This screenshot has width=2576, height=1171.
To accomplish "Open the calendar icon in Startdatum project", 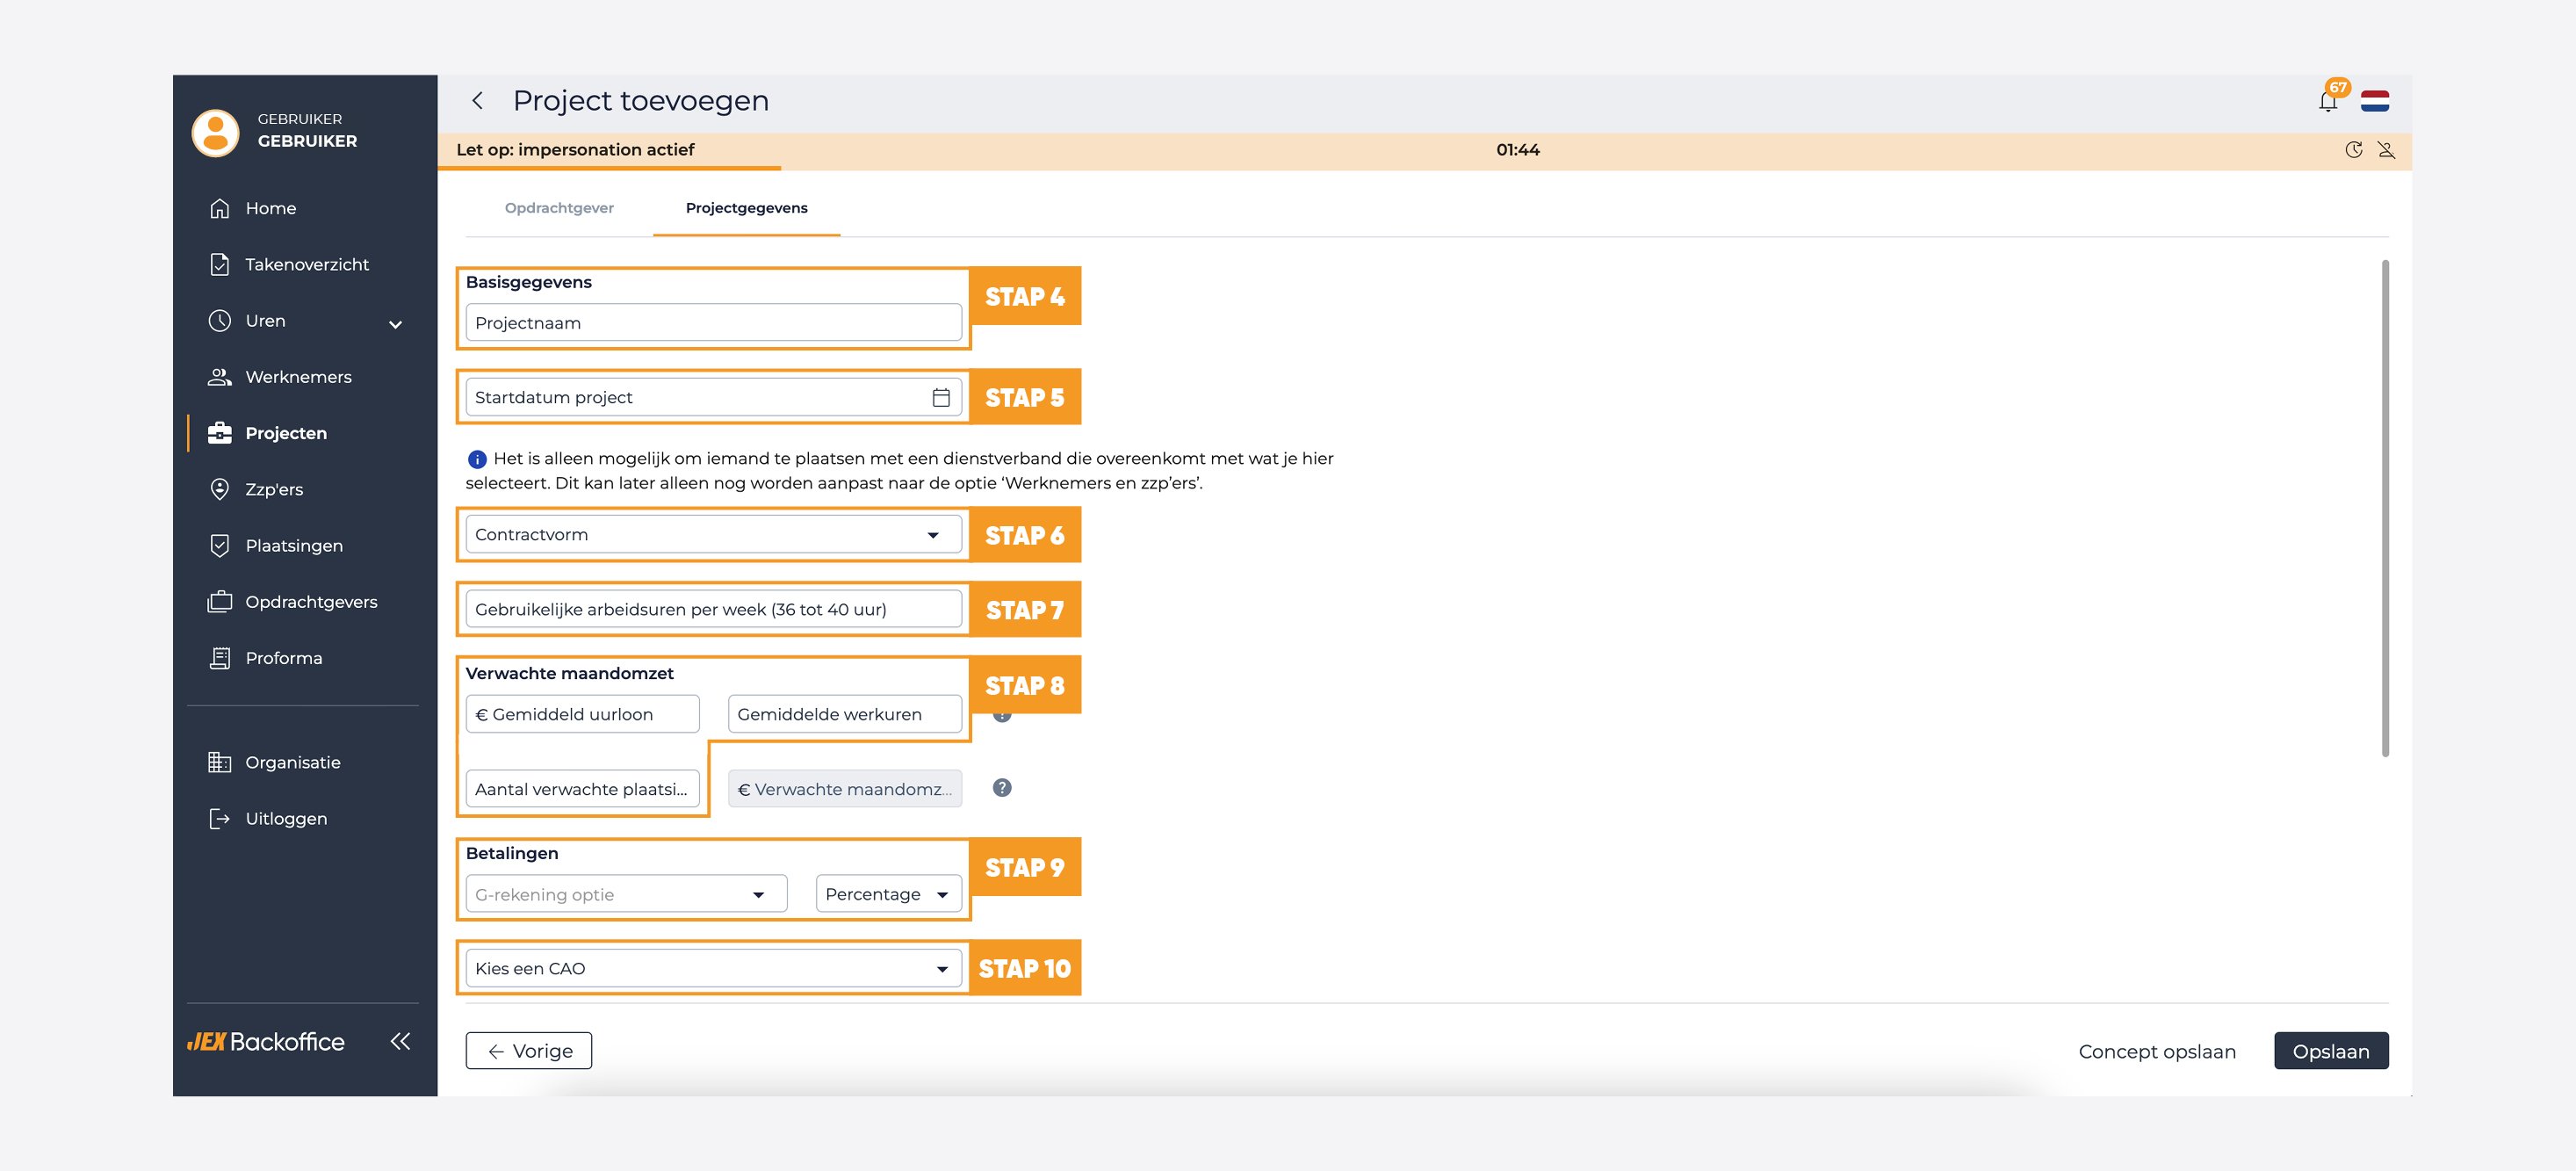I will point(941,397).
